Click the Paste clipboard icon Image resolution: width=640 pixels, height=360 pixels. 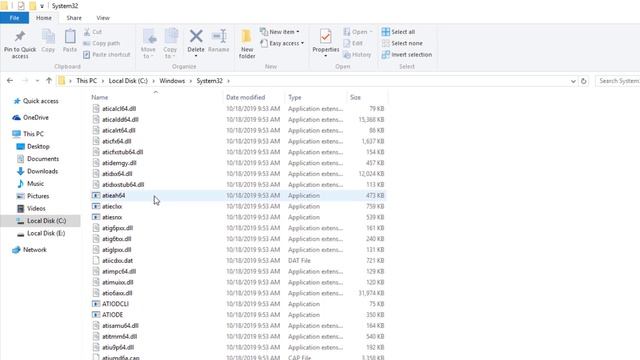pos(70,37)
